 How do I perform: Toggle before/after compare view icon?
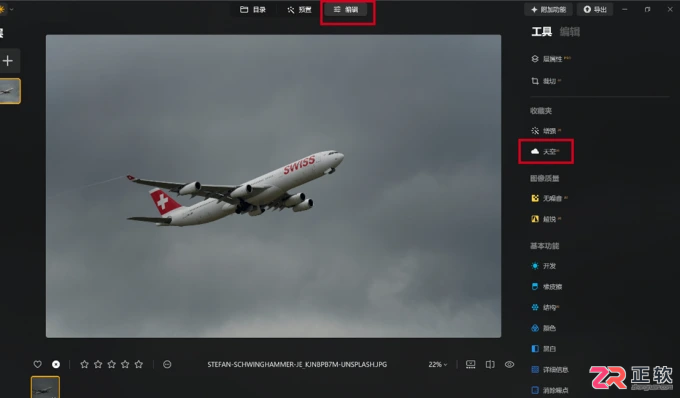point(490,364)
